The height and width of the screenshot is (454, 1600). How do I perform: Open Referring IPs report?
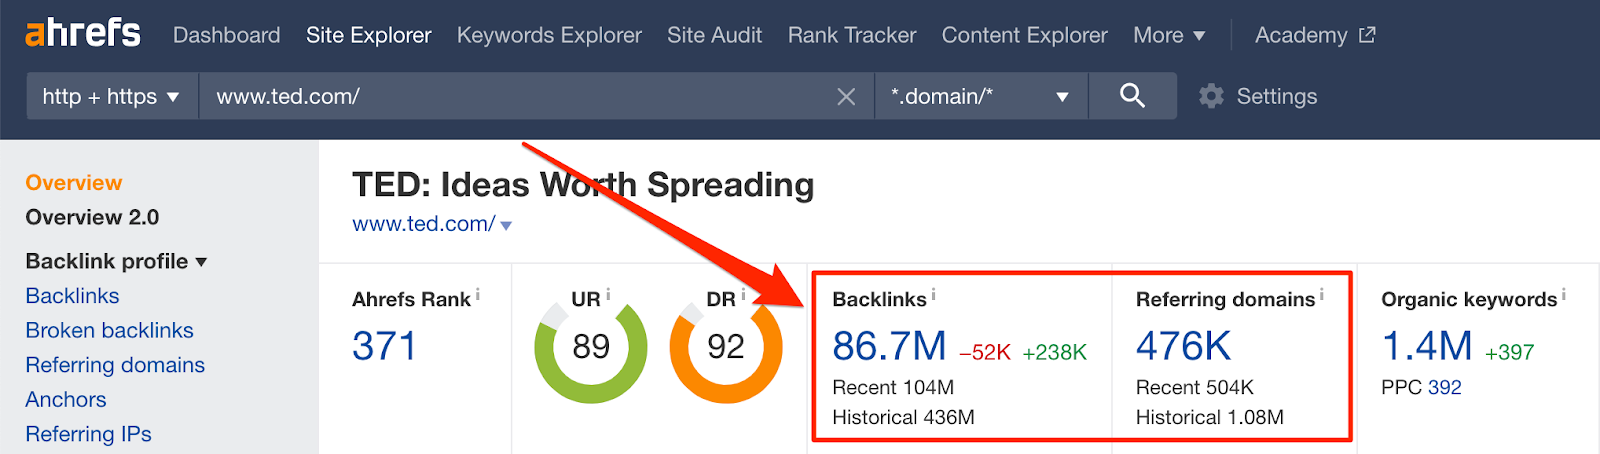click(88, 434)
